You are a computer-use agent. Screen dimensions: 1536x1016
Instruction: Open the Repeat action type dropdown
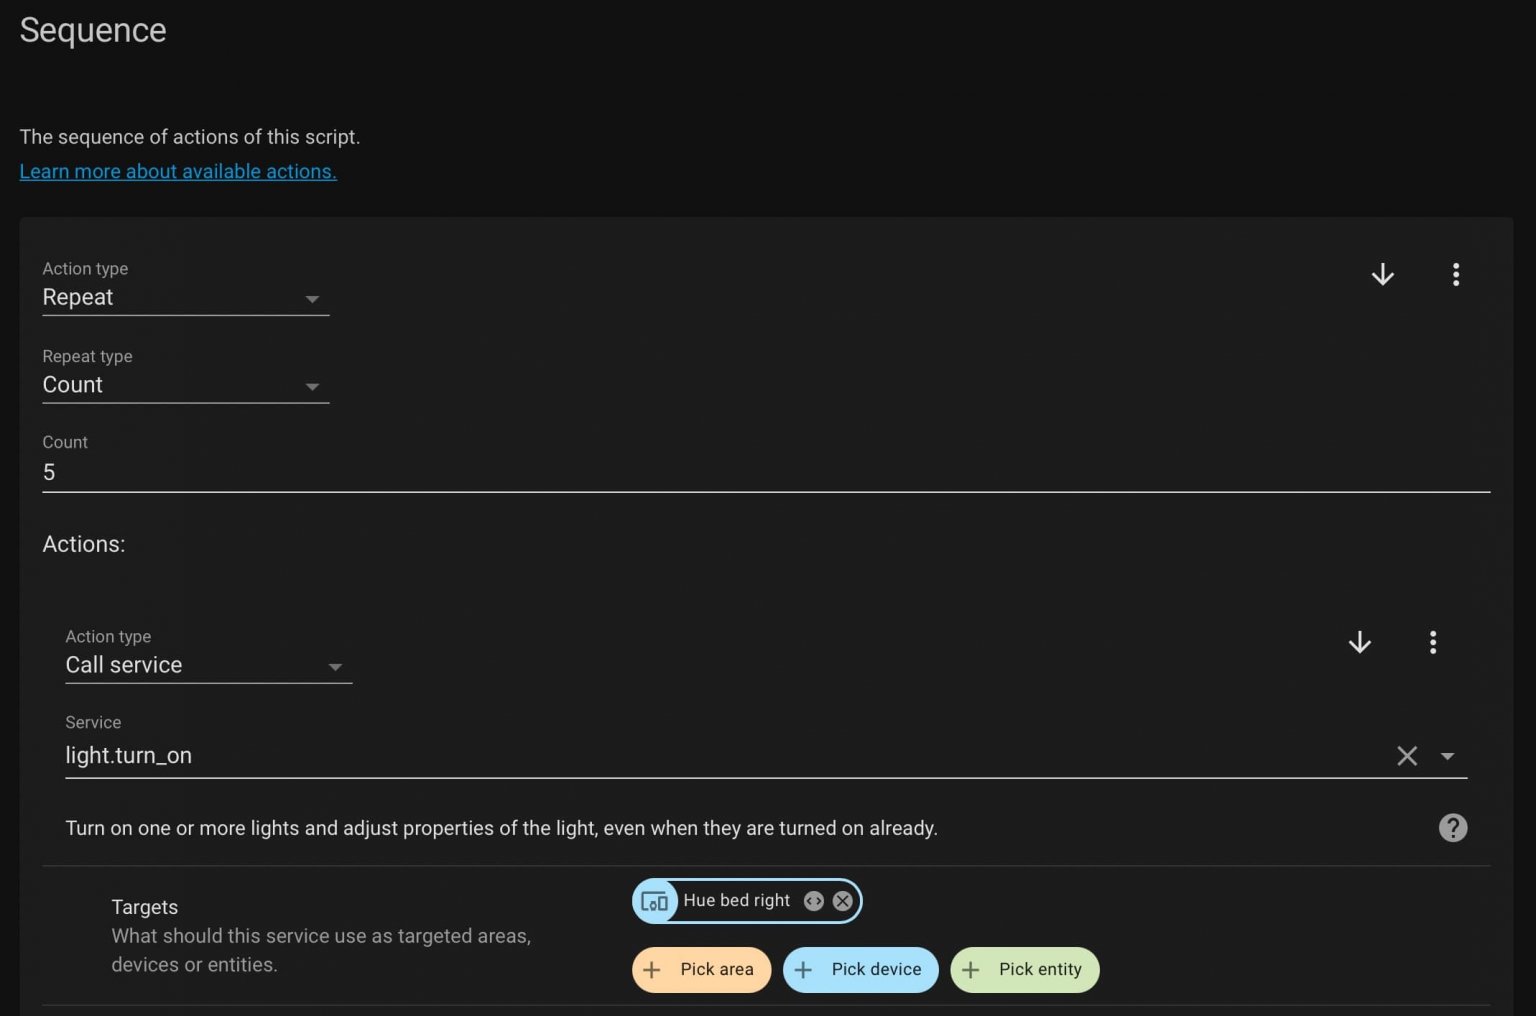[185, 298]
